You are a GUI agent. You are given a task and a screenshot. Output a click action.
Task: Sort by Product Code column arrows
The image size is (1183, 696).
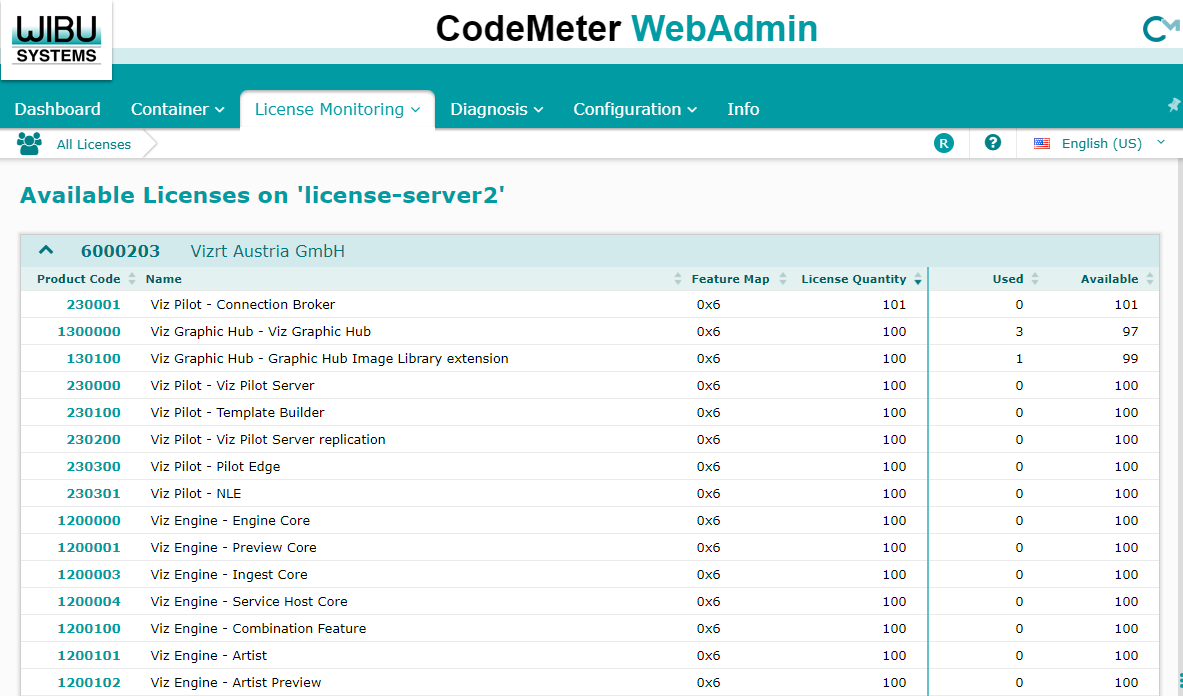pos(132,279)
